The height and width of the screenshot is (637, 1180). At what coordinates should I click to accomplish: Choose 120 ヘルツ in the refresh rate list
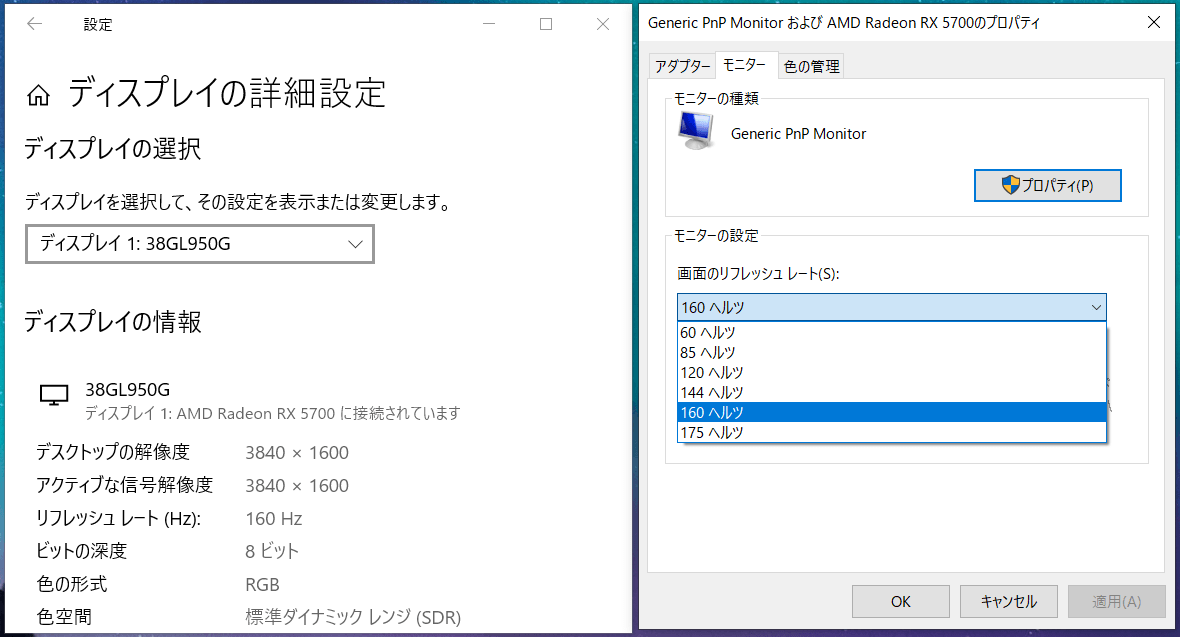[x=892, y=373]
